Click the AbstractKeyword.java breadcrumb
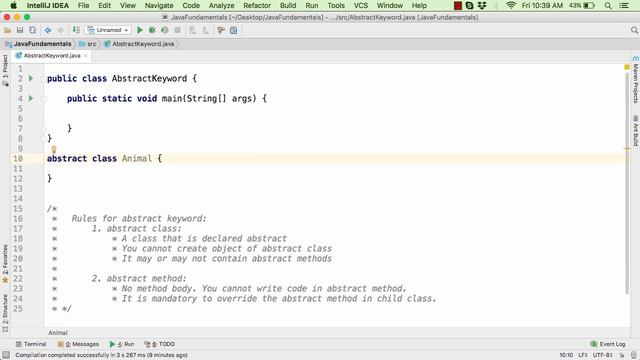This screenshot has height=360, width=640. tap(139, 44)
